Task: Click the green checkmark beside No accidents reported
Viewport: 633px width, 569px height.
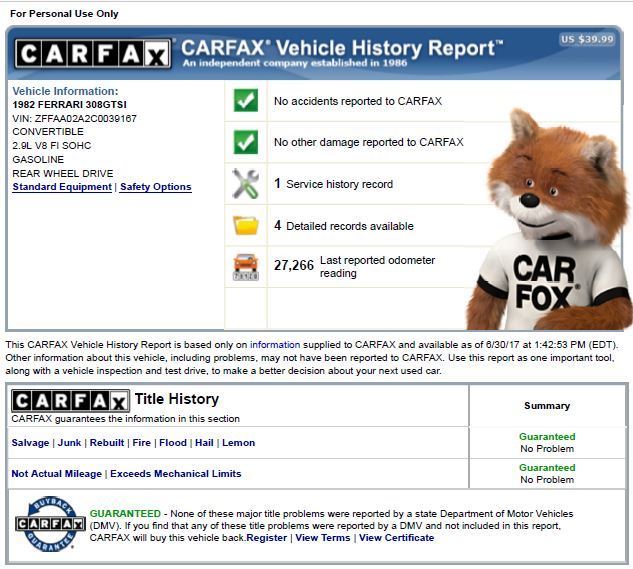Action: pos(245,100)
